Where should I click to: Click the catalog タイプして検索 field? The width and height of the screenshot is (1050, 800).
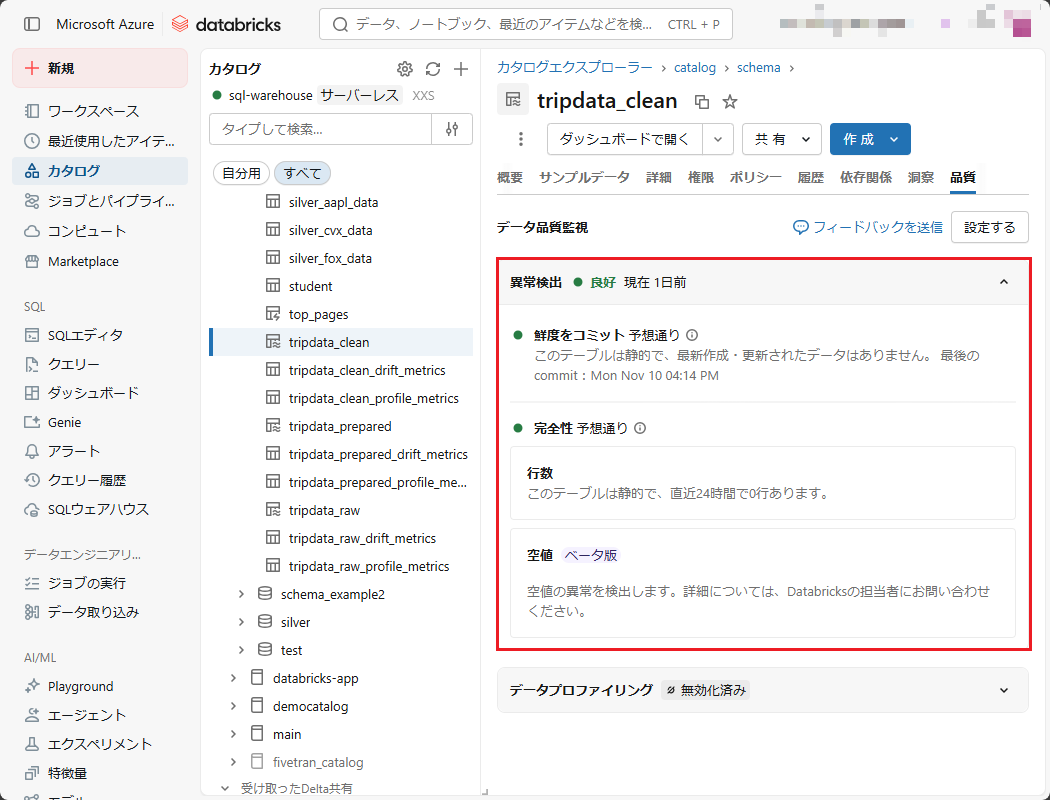pyautogui.click(x=320, y=129)
